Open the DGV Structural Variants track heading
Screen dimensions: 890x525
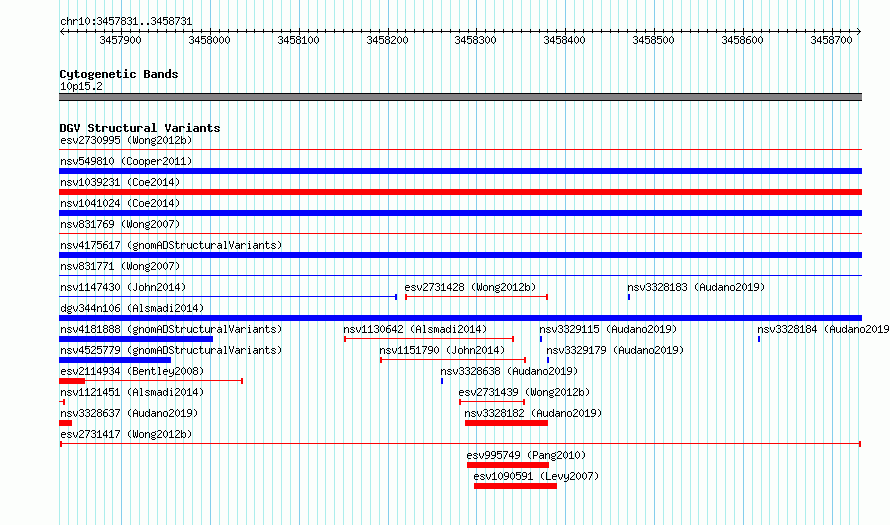pyautogui.click(x=140, y=128)
